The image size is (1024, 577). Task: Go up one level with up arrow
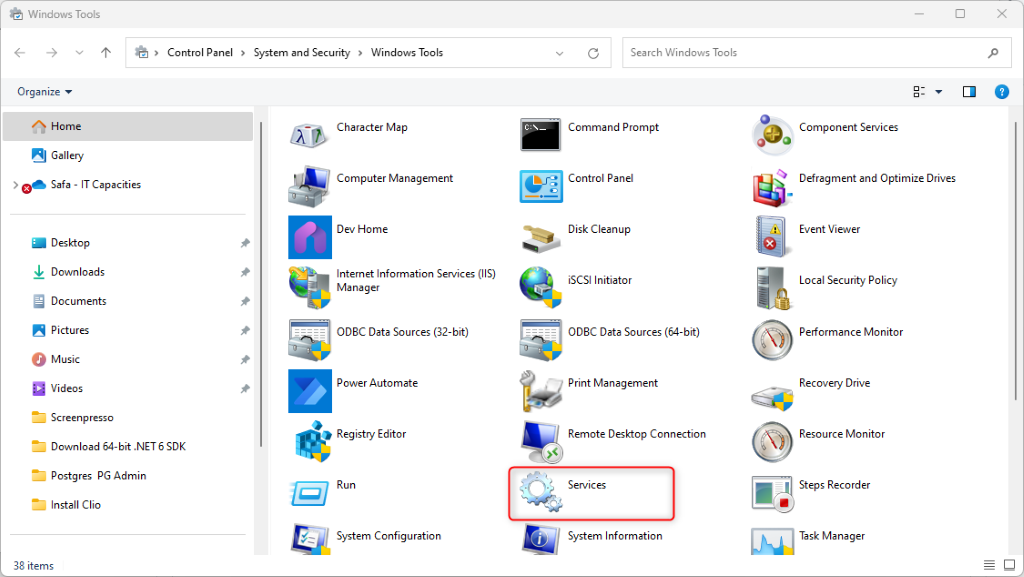click(x=106, y=53)
